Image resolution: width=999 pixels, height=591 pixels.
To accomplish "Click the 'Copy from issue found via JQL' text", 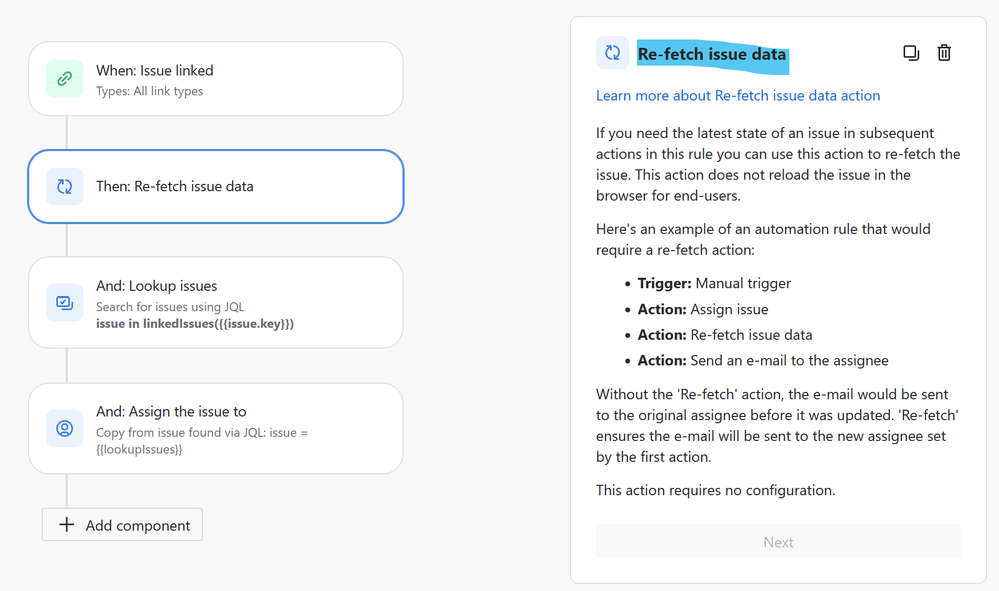I will [x=202, y=441].
